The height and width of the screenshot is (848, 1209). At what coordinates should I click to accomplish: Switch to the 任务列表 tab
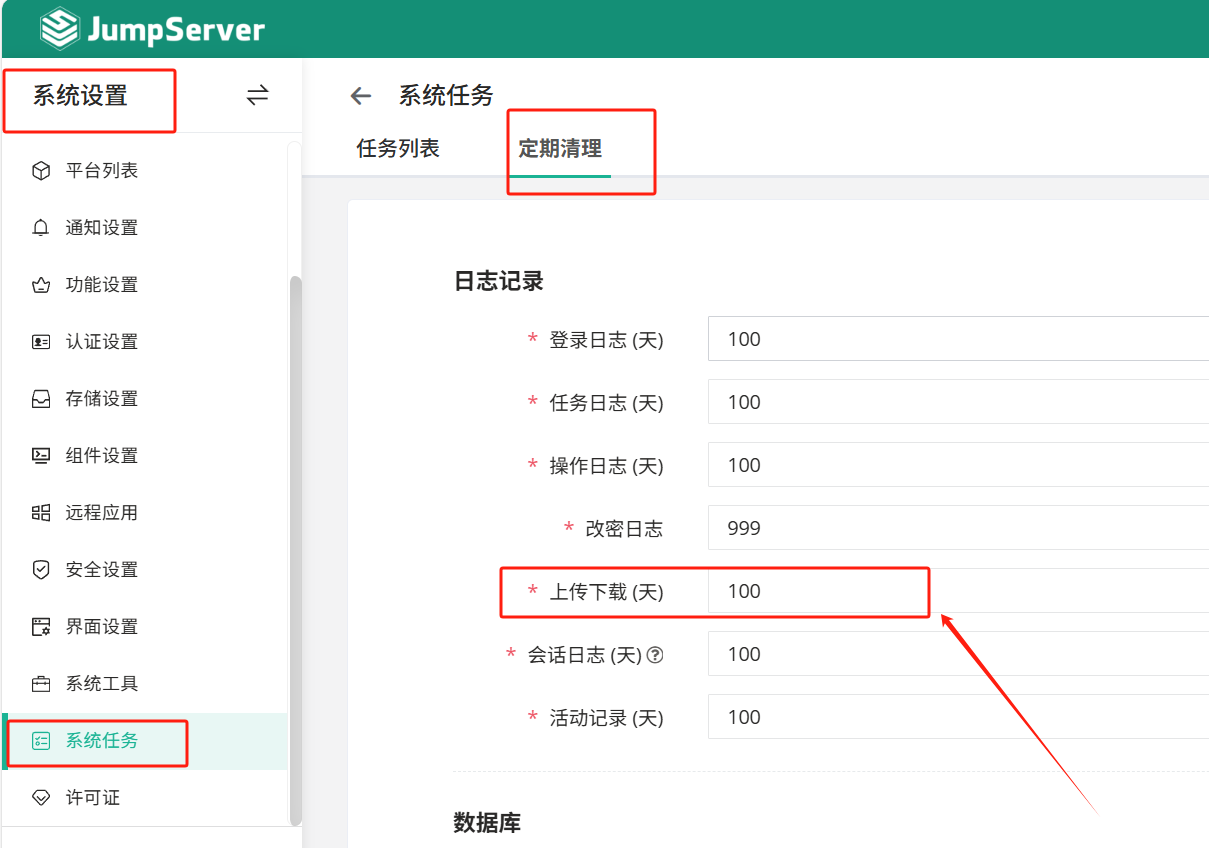click(x=398, y=149)
